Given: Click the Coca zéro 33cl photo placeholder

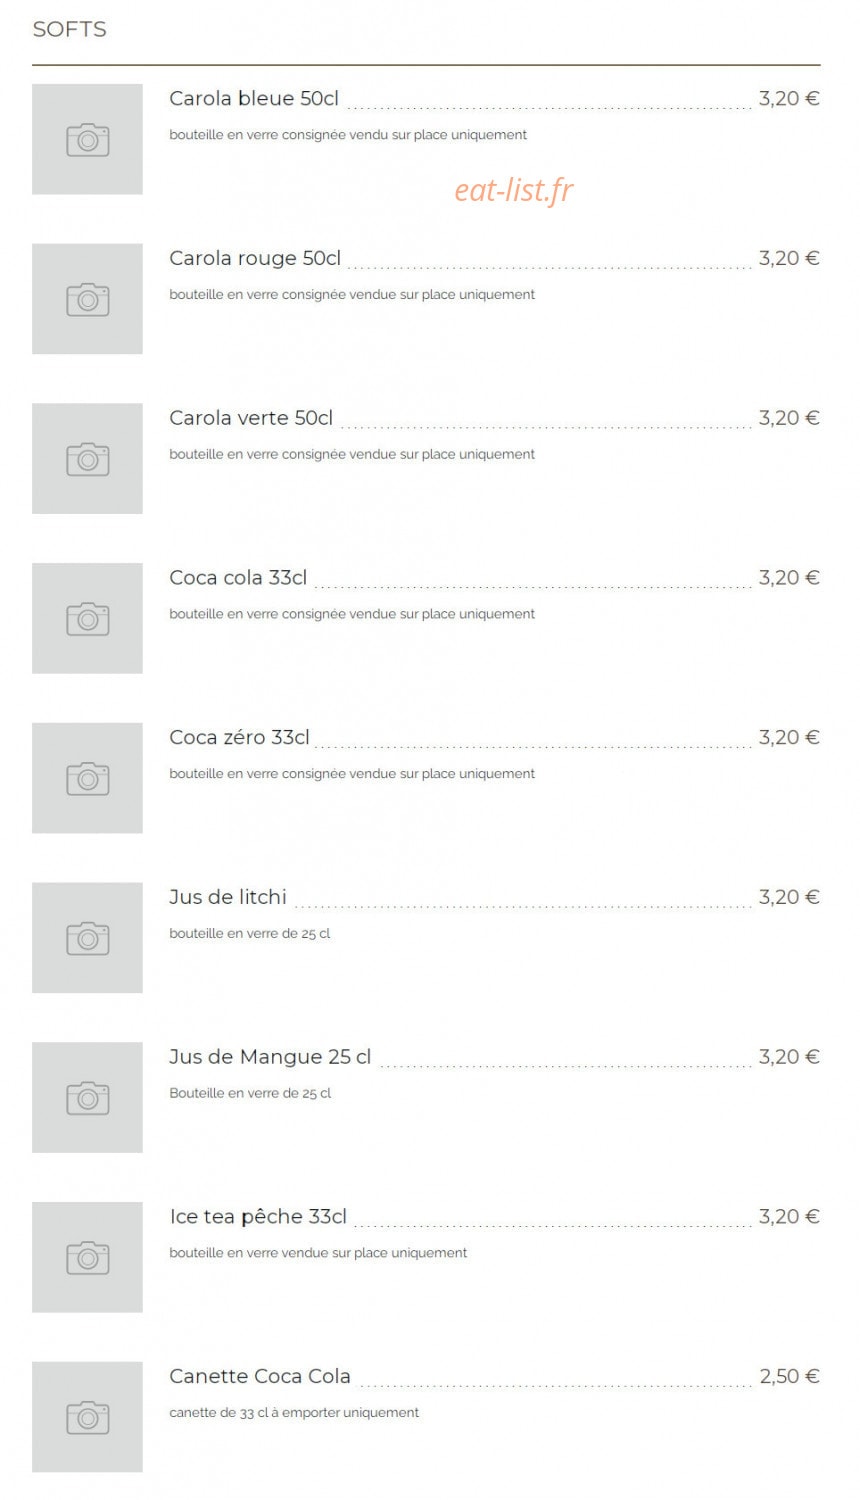Looking at the screenshot, I should [x=87, y=778].
